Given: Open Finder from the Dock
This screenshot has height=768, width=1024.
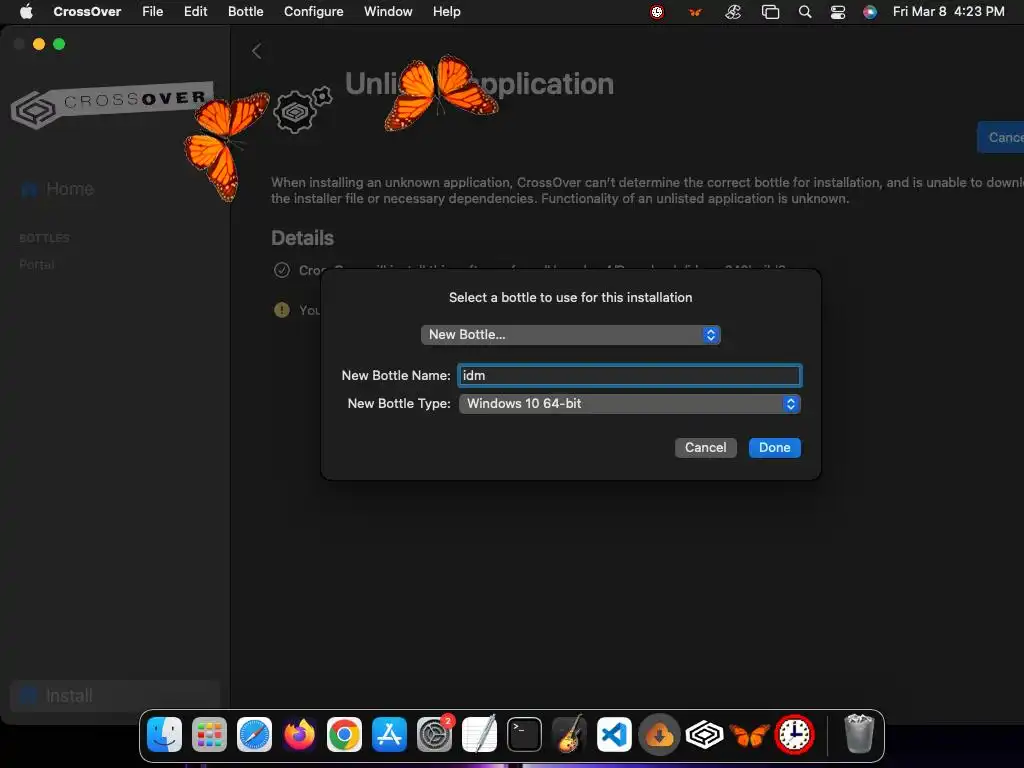Looking at the screenshot, I should point(165,735).
